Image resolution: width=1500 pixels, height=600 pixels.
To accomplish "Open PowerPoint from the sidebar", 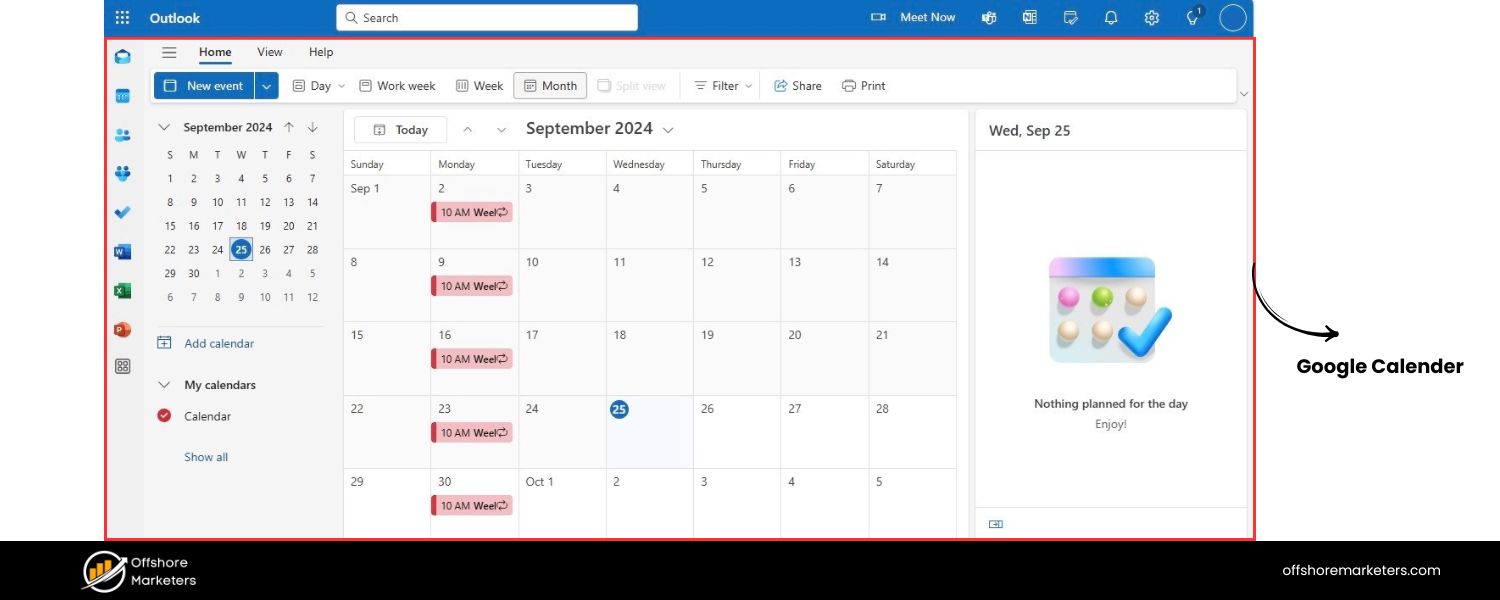I will click(122, 329).
